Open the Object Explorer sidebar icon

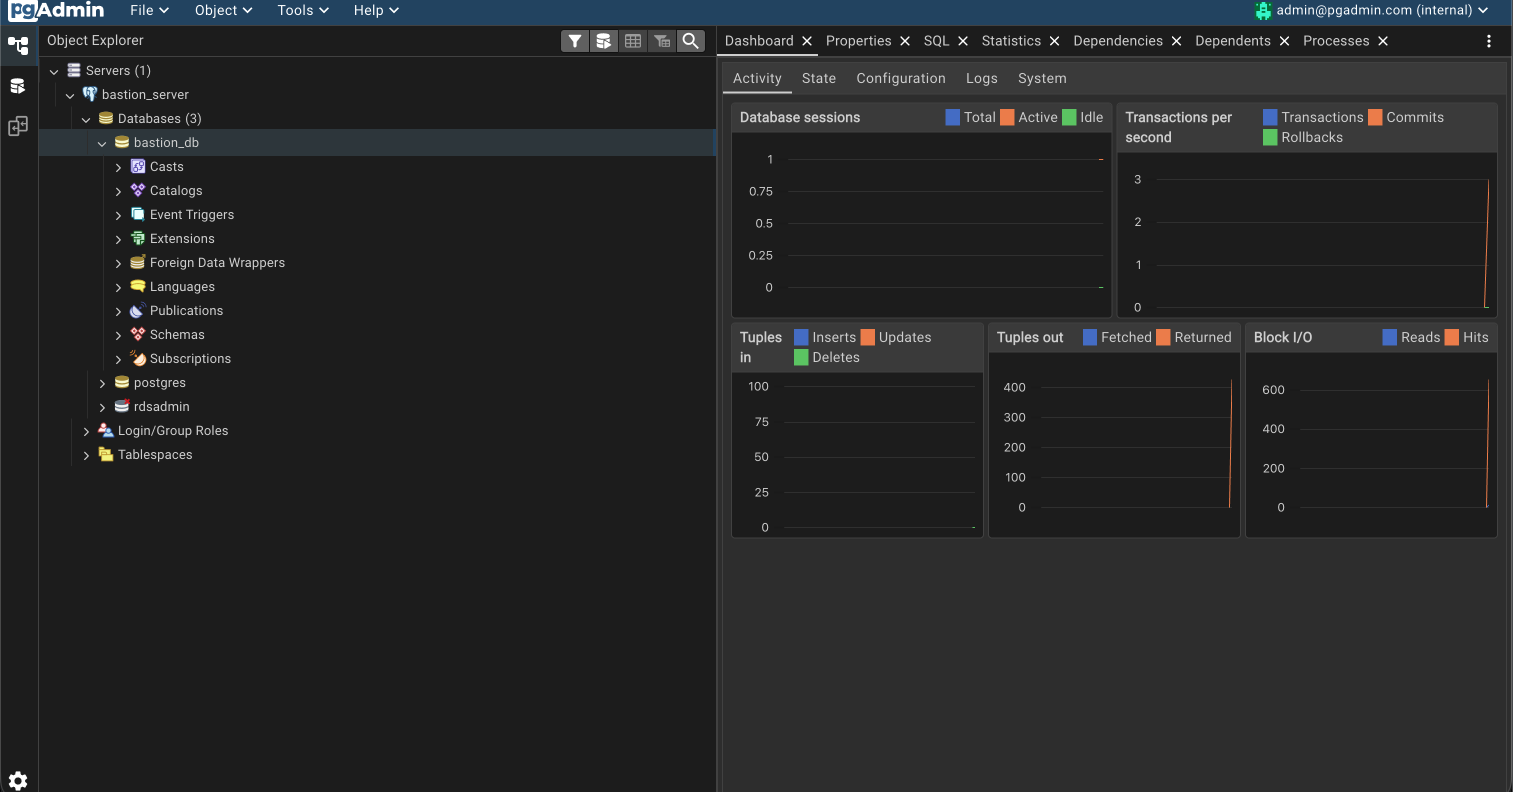(x=18, y=45)
